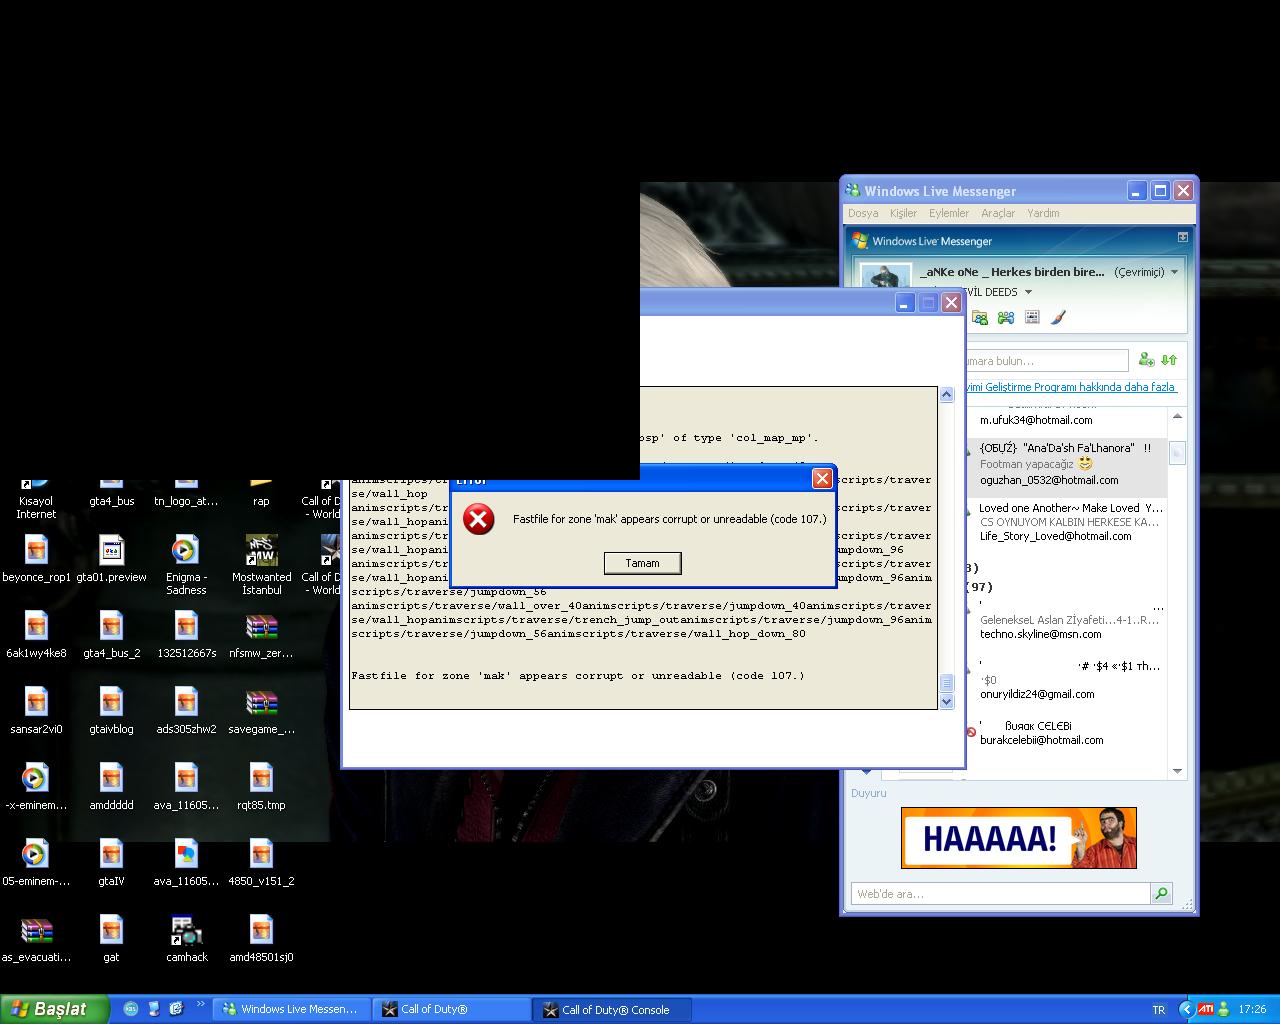Screen dimensions: 1280x1024
Task: Collapse Messenger header with corner arrow button
Action: [1182, 237]
